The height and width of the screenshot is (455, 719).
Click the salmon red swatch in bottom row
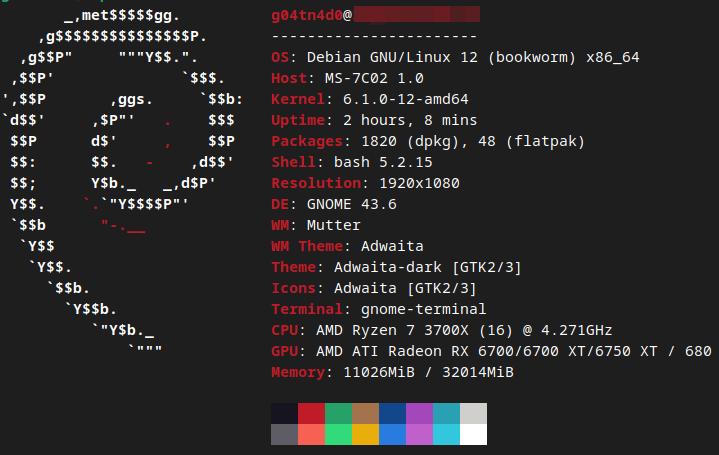311,434
